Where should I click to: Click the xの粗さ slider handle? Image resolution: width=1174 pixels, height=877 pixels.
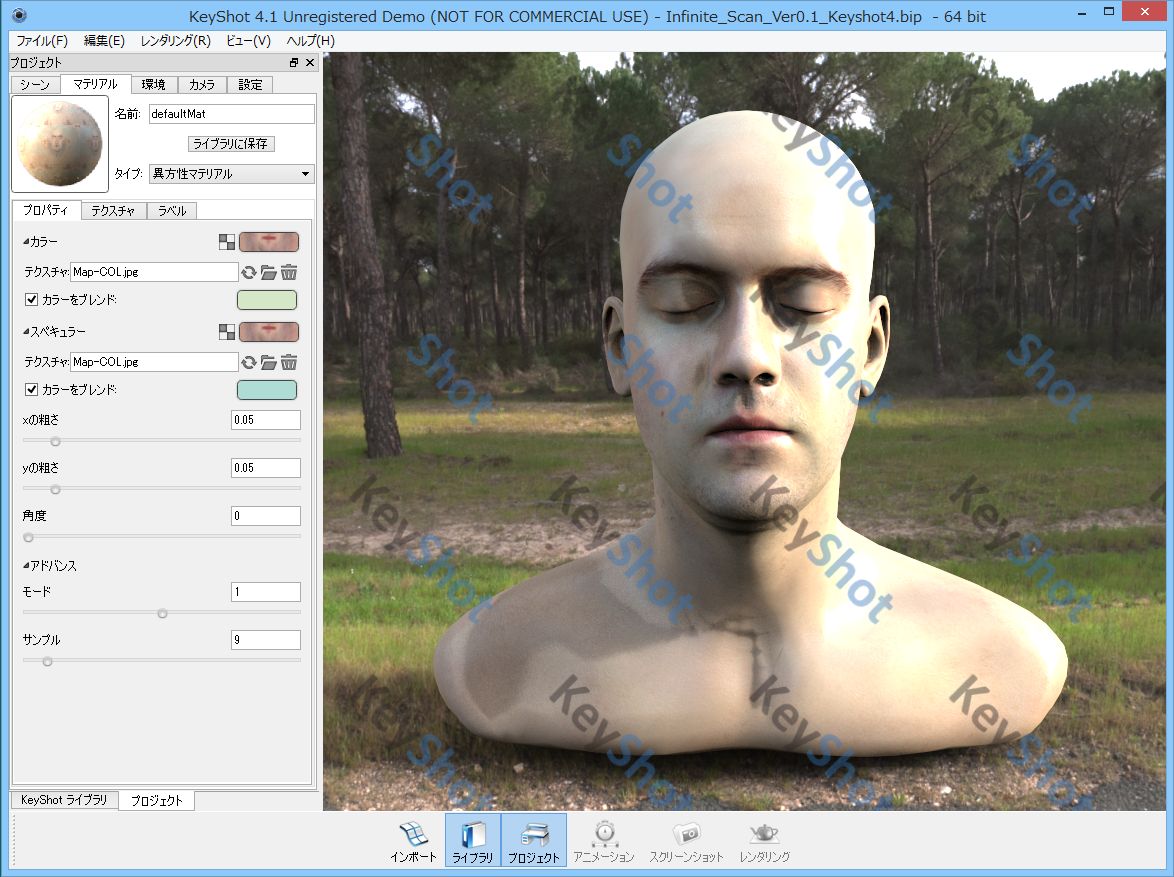coord(55,441)
